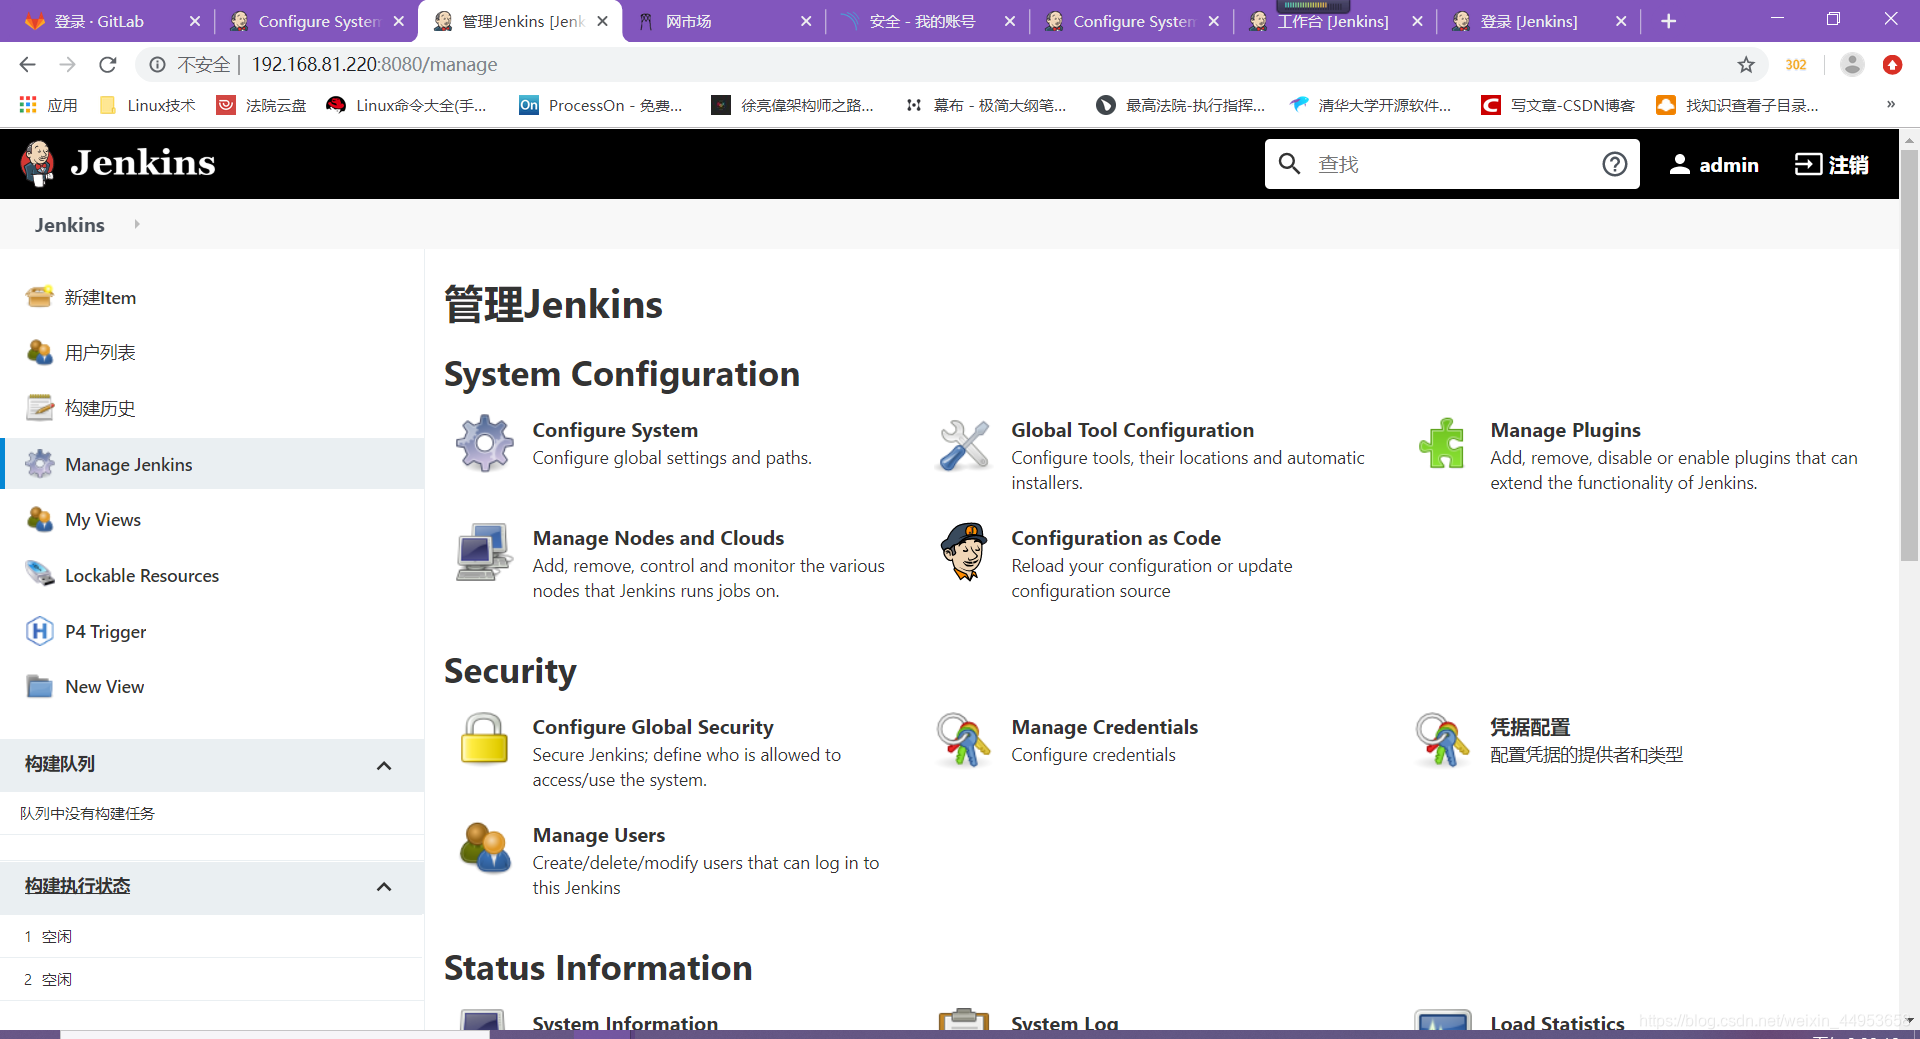Click the browser address bar URL

click(x=374, y=65)
